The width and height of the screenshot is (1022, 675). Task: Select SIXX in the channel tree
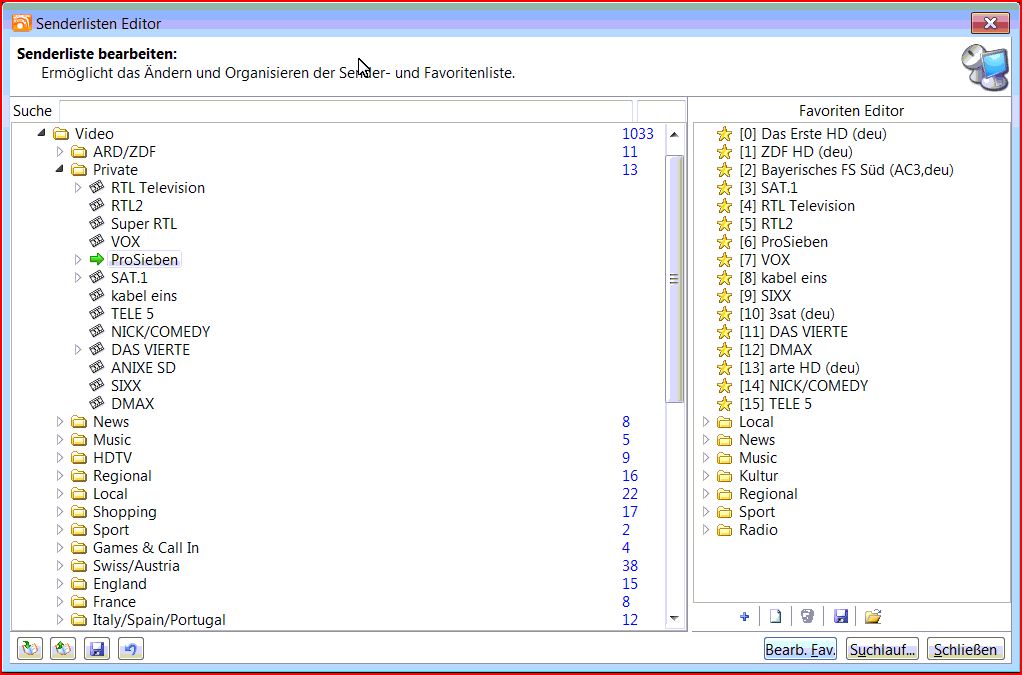coord(126,386)
